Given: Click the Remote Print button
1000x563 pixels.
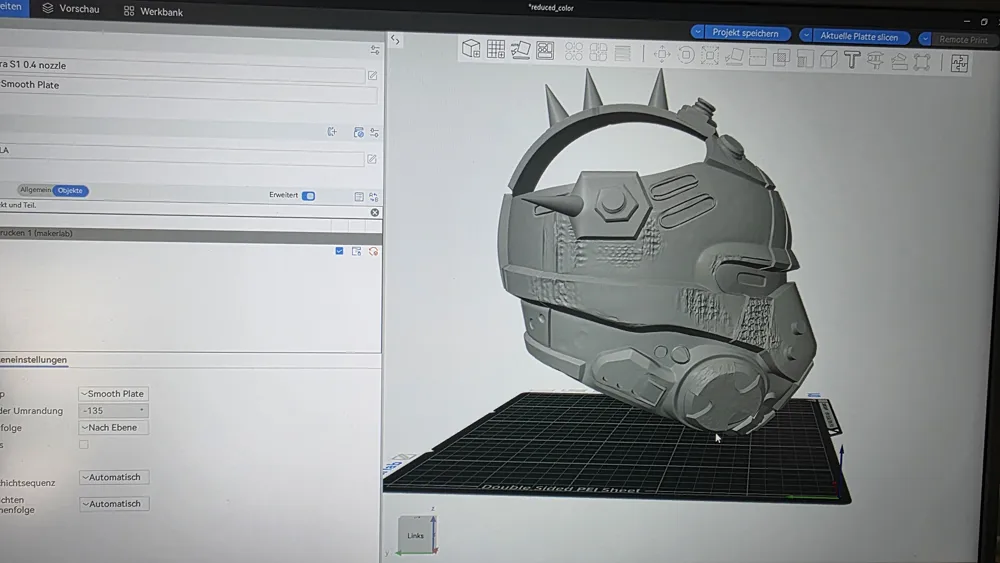Looking at the screenshot, I should (962, 40).
